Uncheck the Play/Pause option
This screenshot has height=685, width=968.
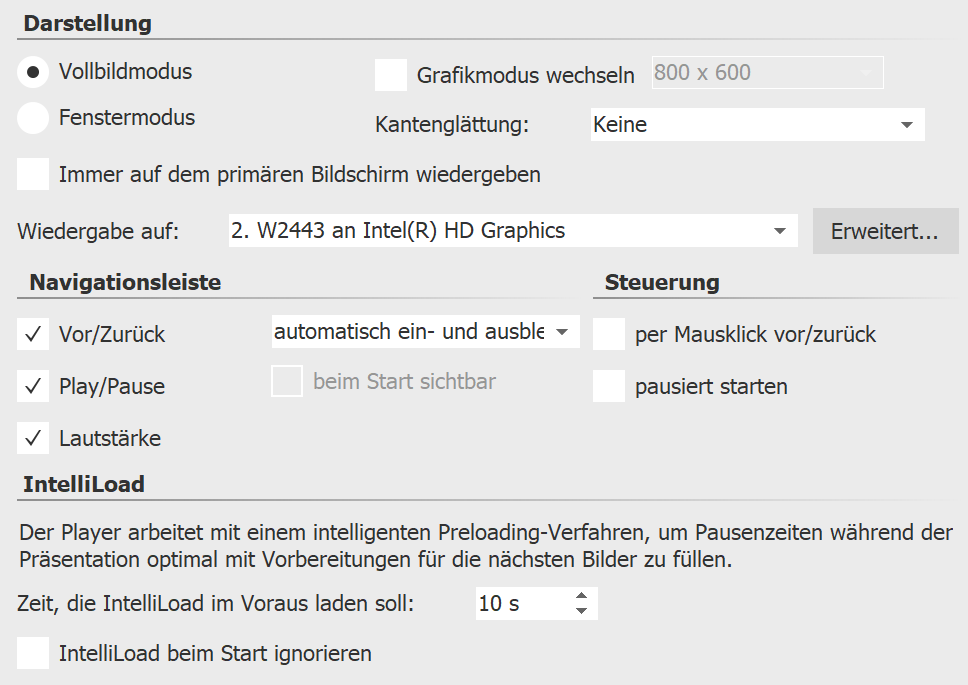point(31,386)
